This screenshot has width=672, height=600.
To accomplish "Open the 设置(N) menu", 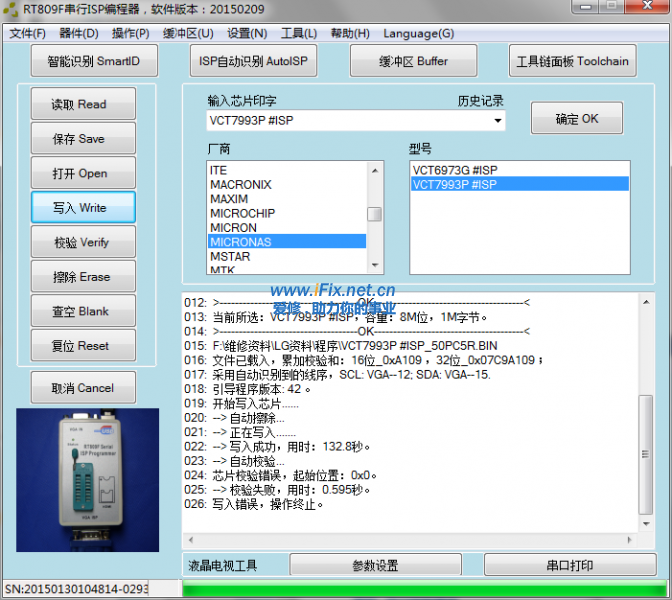I will [247, 33].
